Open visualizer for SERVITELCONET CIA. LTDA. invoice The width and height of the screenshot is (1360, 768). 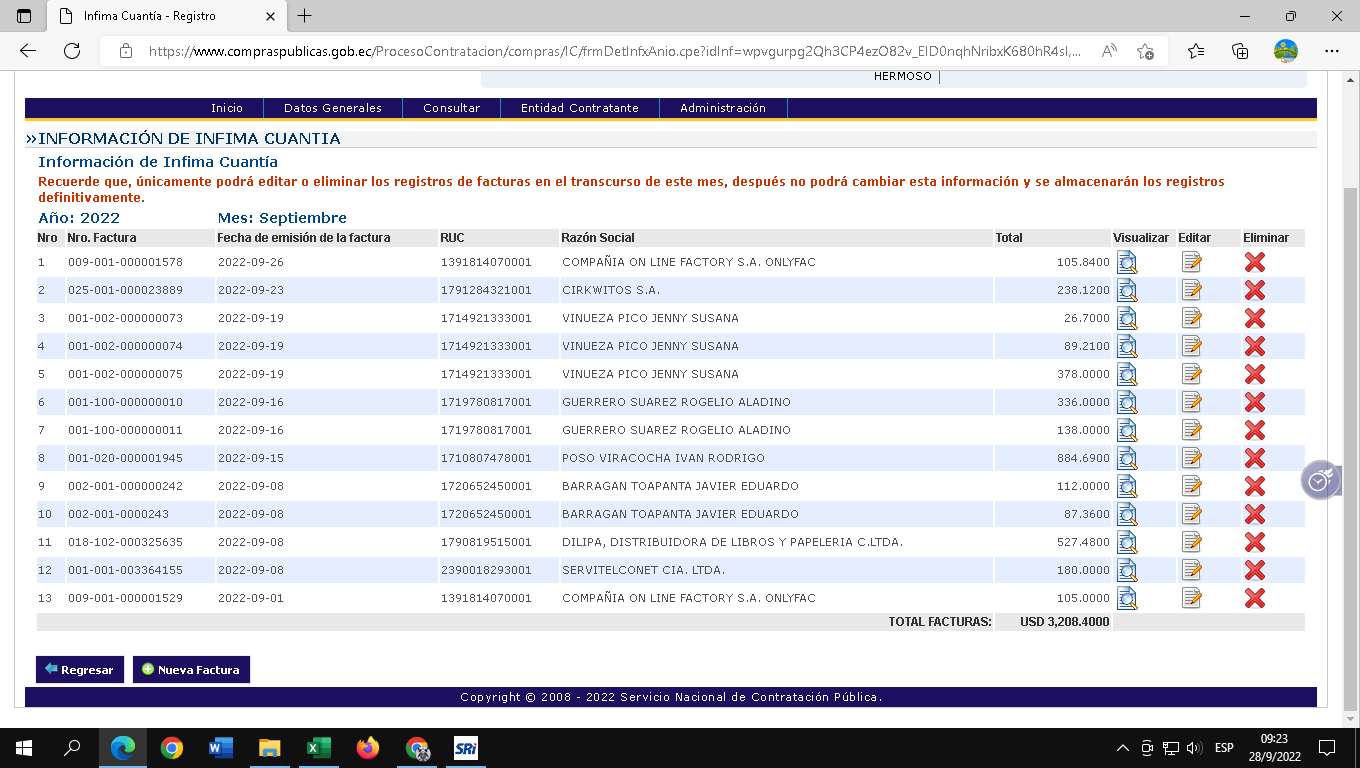pos(1127,570)
